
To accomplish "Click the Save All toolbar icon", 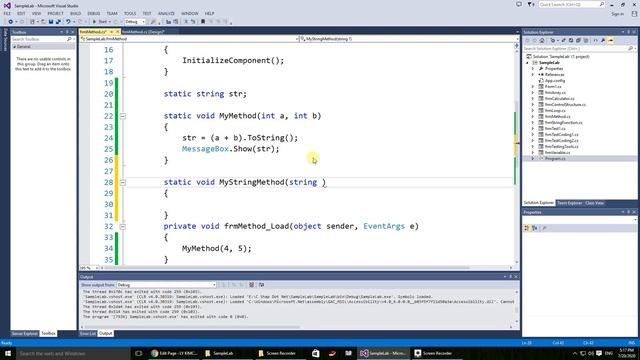I will click(x=58, y=22).
